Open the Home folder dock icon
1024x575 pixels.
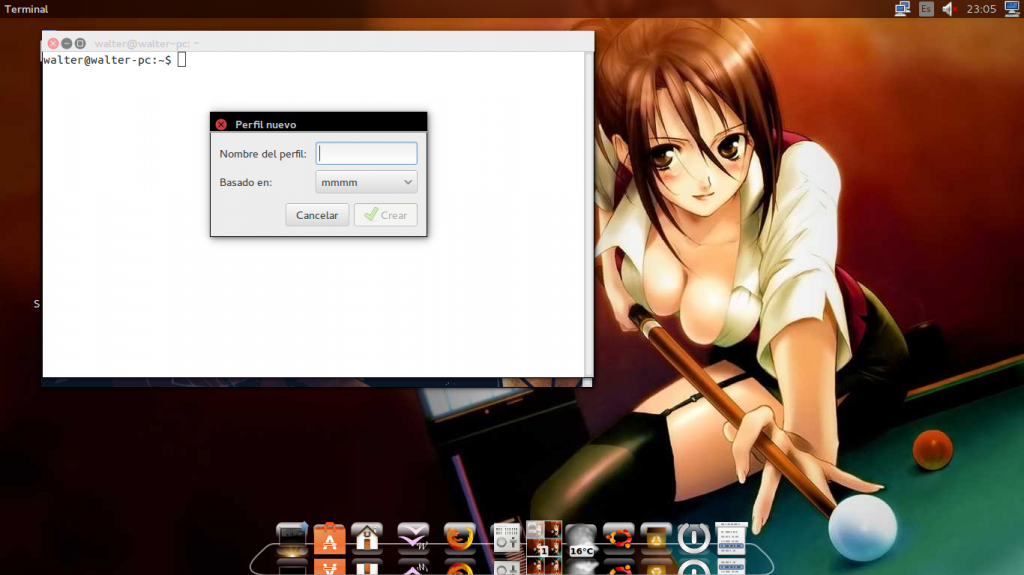(x=367, y=538)
